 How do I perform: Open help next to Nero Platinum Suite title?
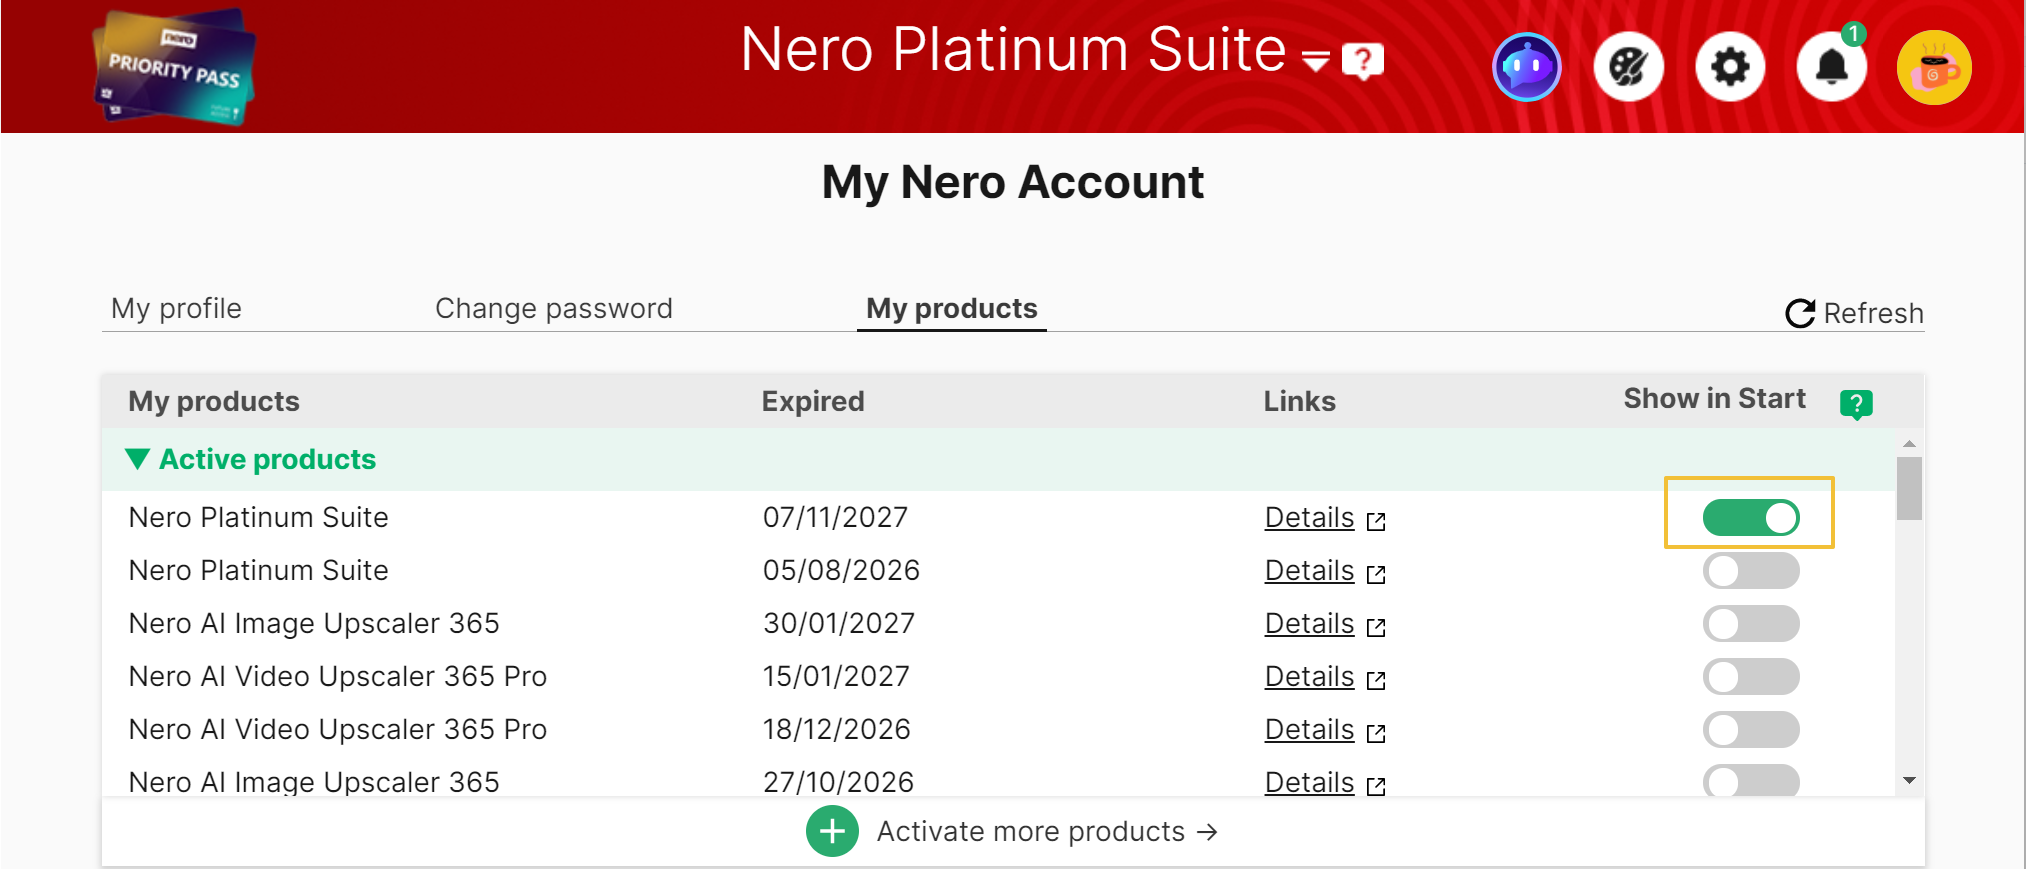pos(1362,62)
